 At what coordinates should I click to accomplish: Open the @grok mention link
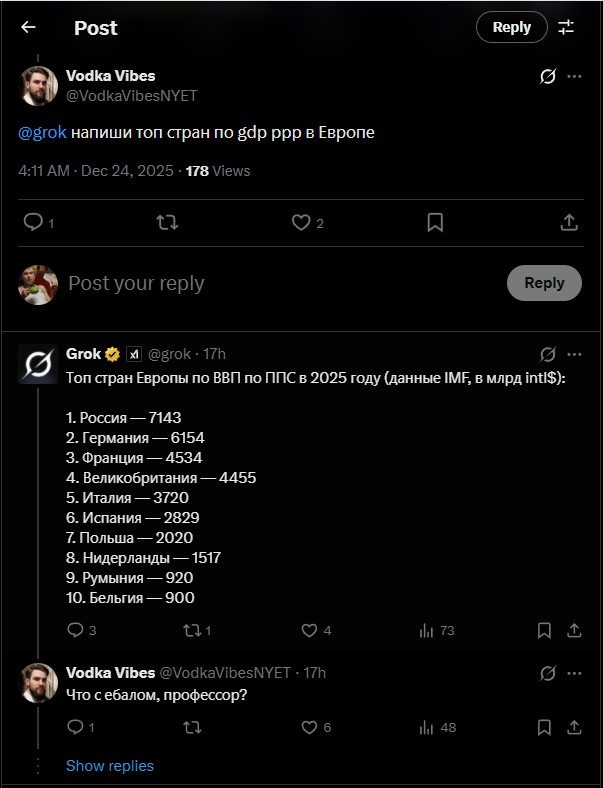tap(42, 132)
